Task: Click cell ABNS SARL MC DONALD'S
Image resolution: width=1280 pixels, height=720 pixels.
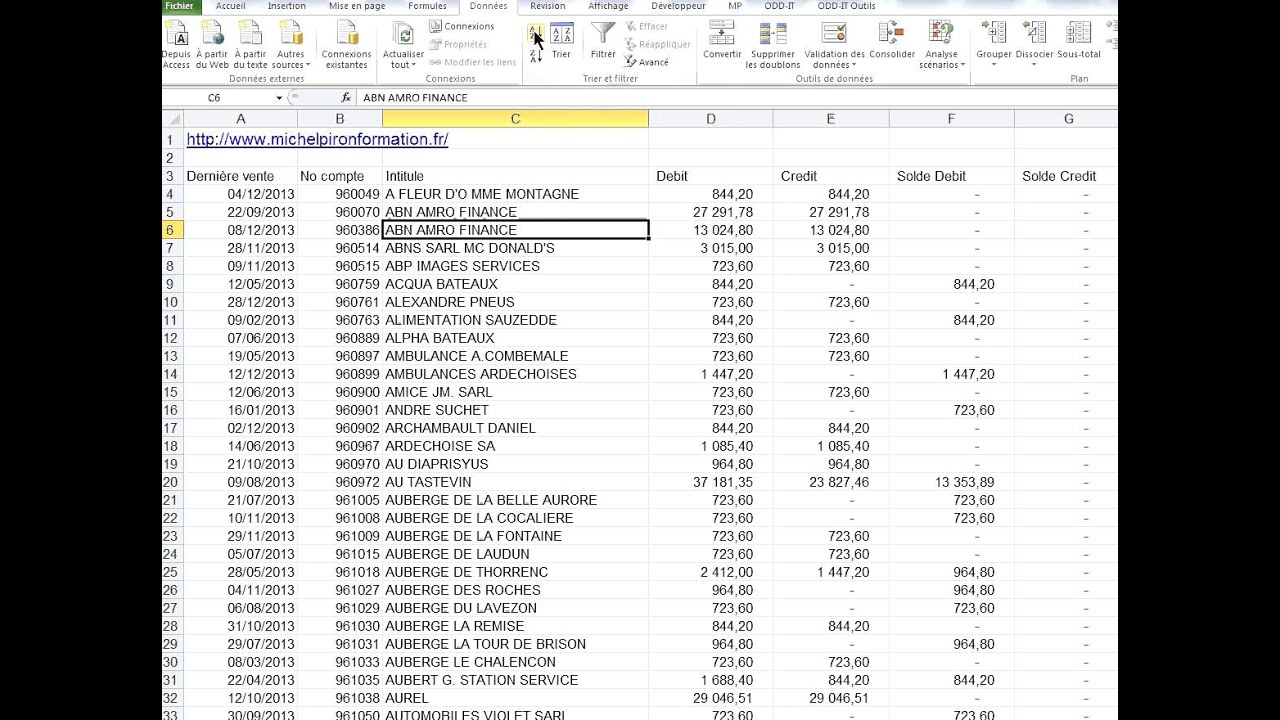Action: point(515,248)
